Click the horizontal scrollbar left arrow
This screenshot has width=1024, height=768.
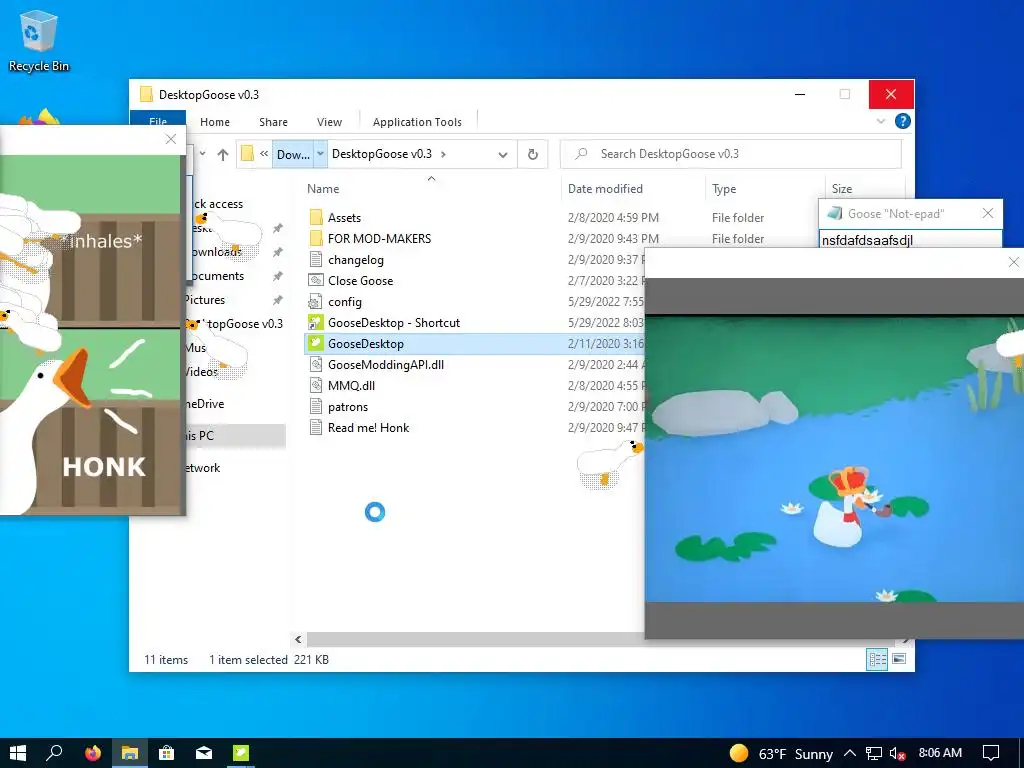coord(298,639)
